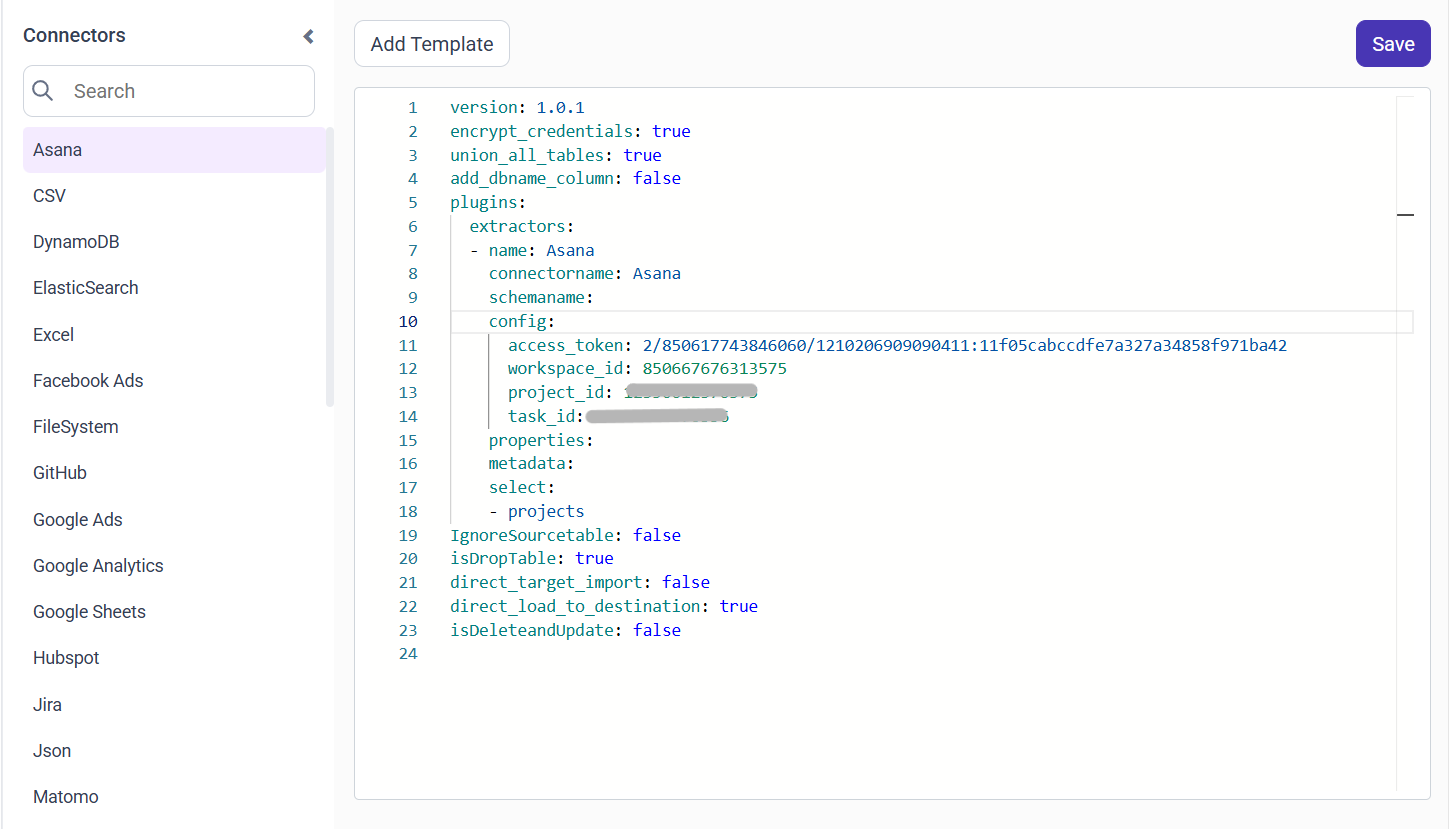Open the Add Template dialog
The height and width of the screenshot is (829, 1449).
(x=431, y=43)
